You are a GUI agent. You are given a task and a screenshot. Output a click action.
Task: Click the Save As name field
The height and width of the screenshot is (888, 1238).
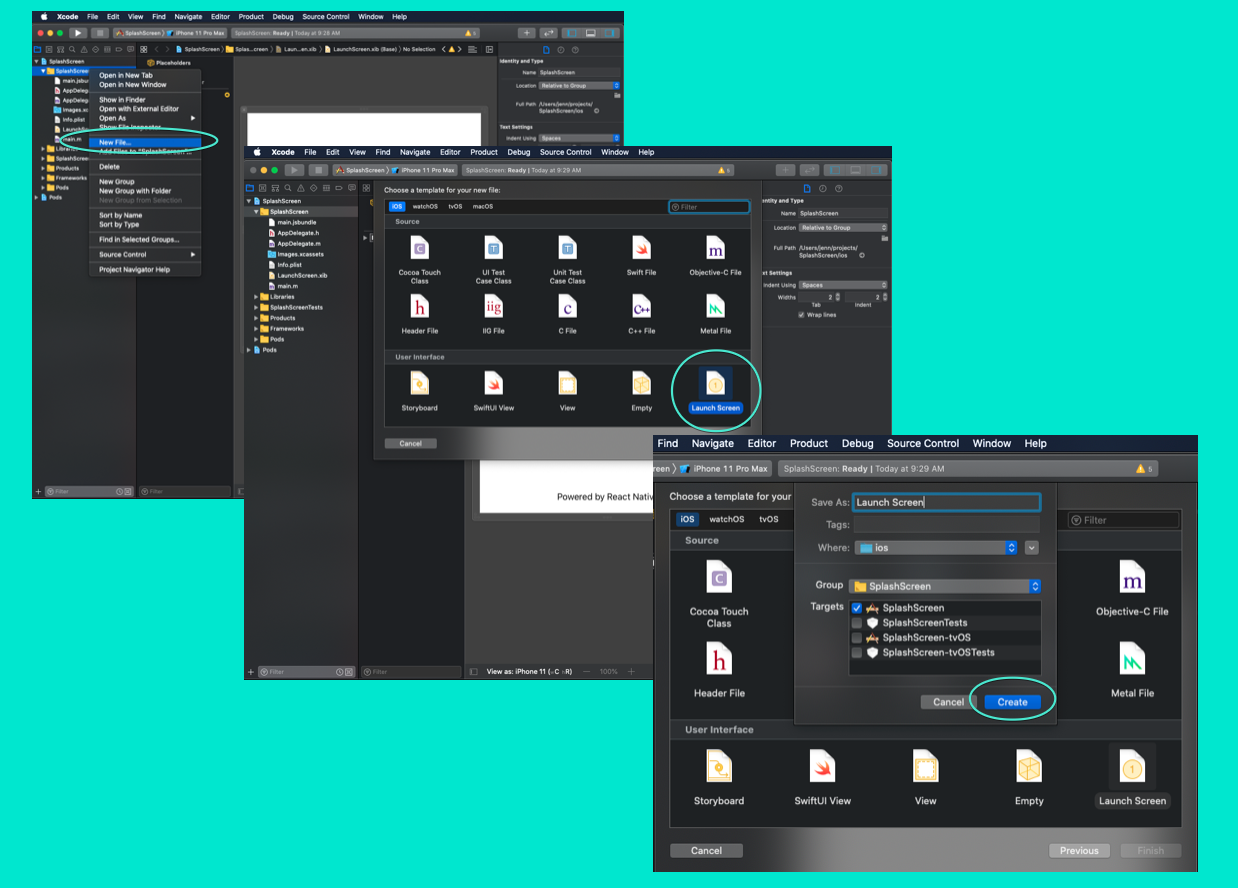click(947, 503)
